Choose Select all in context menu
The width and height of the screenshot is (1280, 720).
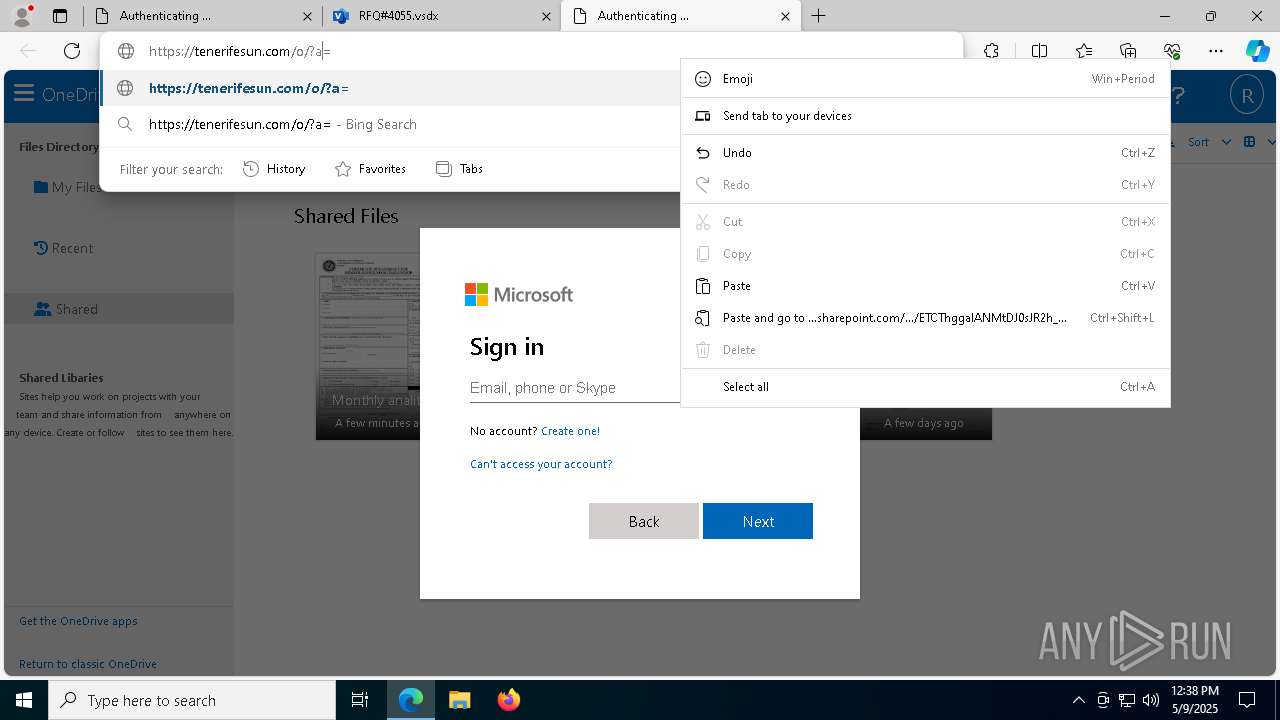pos(925,387)
